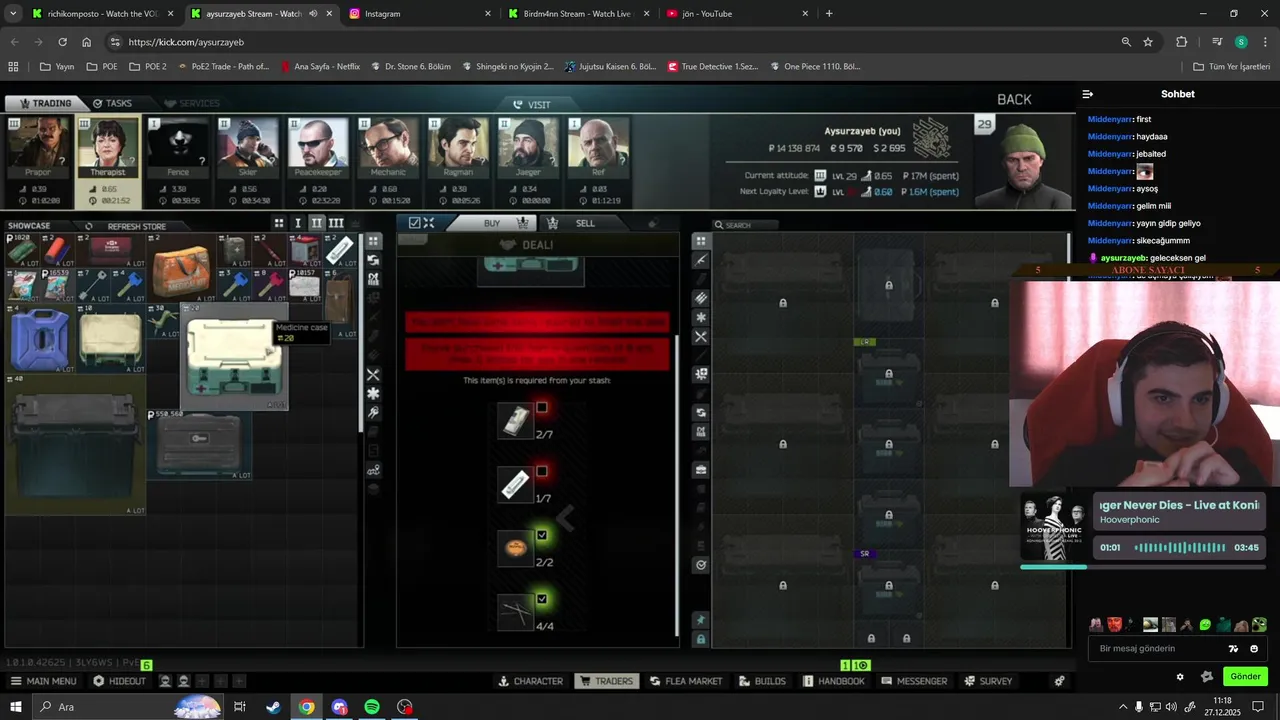The image size is (1280, 720).
Task: Open Chrome three-dot menu
Action: point(1265,42)
